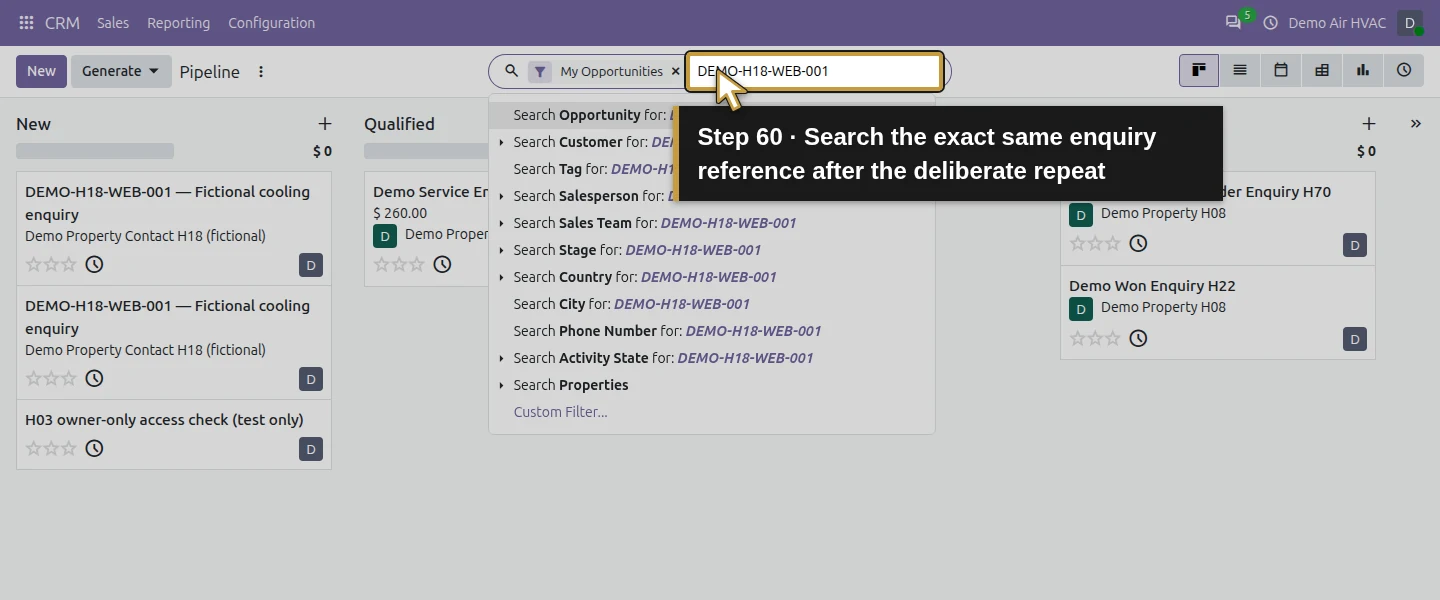This screenshot has height=600, width=1440.
Task: Set first priority star on Demo Won Enquiry H22
Action: [x=1077, y=338]
